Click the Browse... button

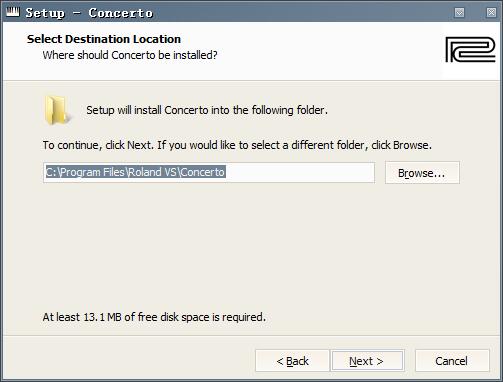(x=422, y=173)
